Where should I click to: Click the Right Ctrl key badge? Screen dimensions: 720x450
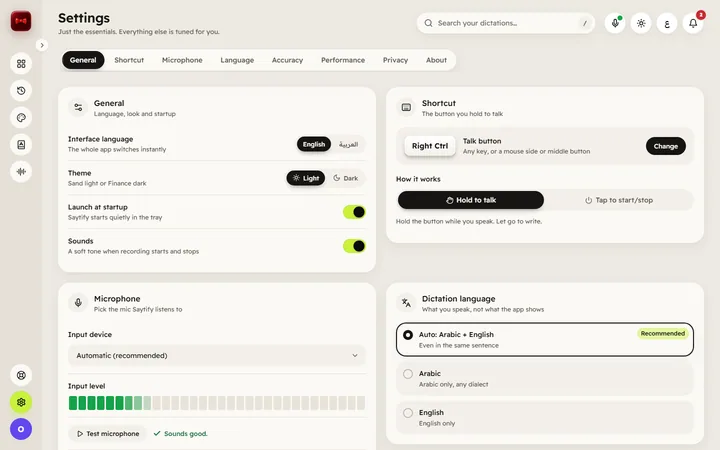(430, 146)
